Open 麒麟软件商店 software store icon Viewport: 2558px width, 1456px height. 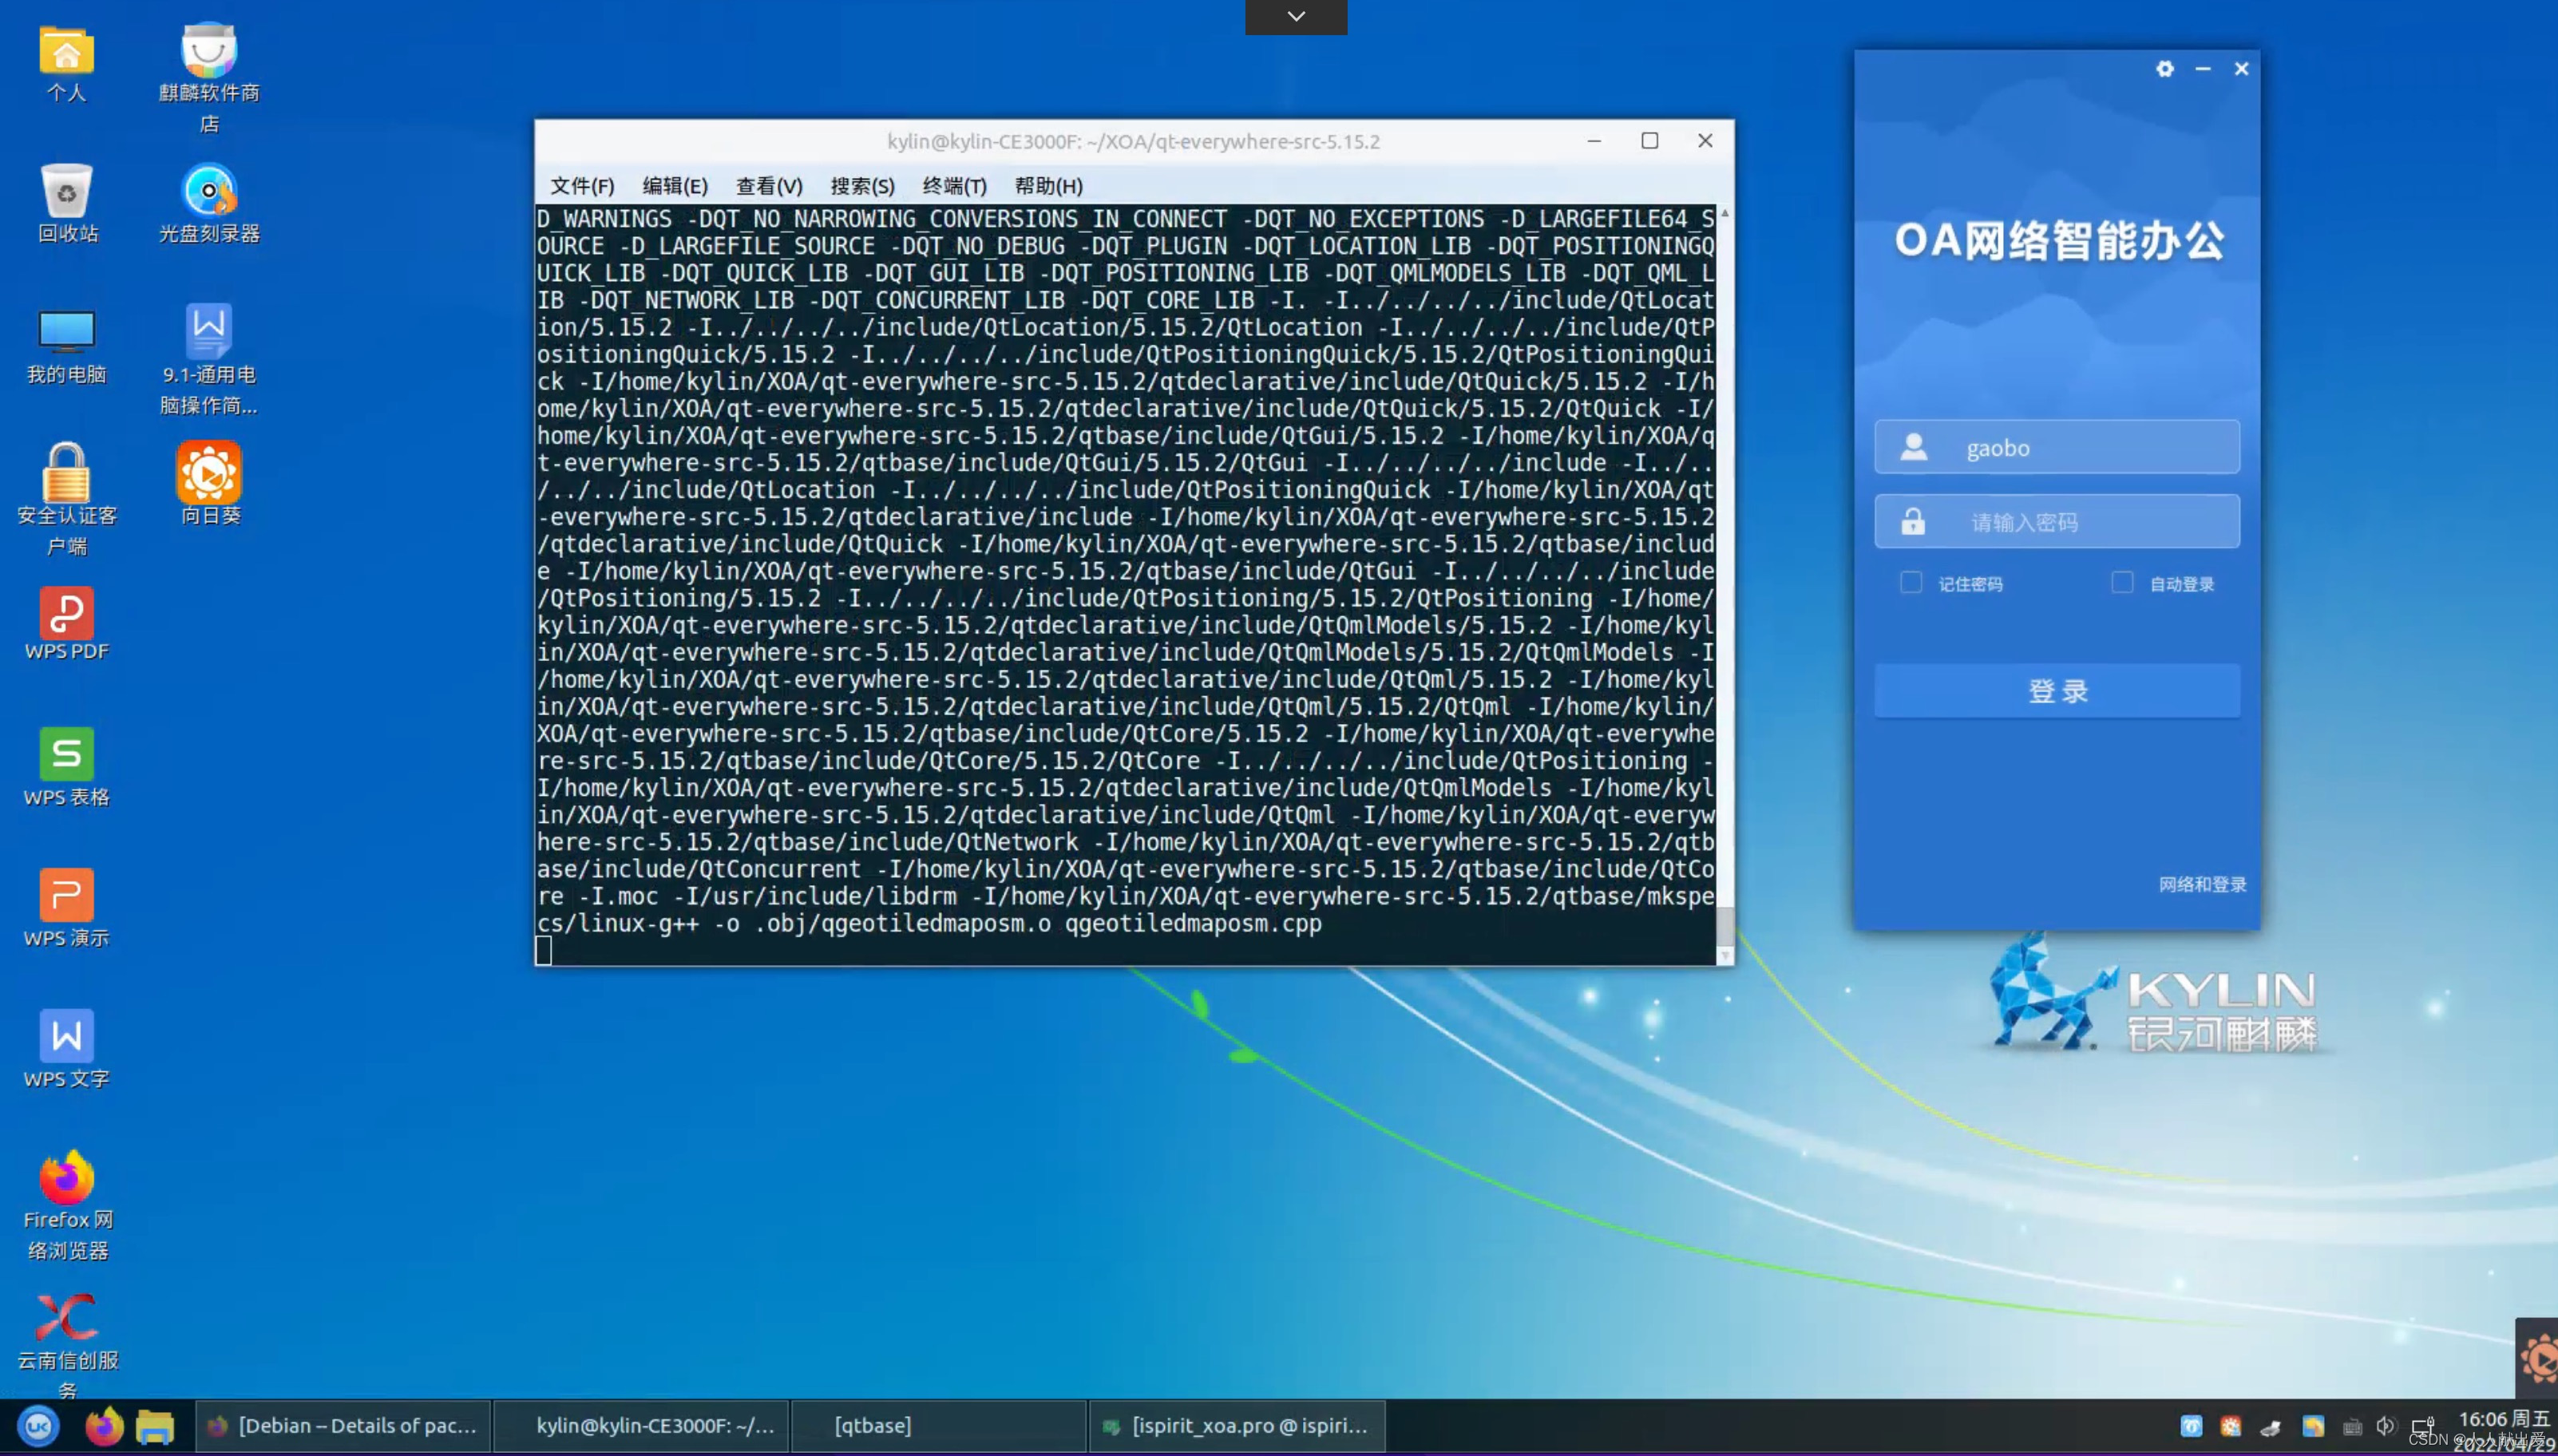pos(209,78)
